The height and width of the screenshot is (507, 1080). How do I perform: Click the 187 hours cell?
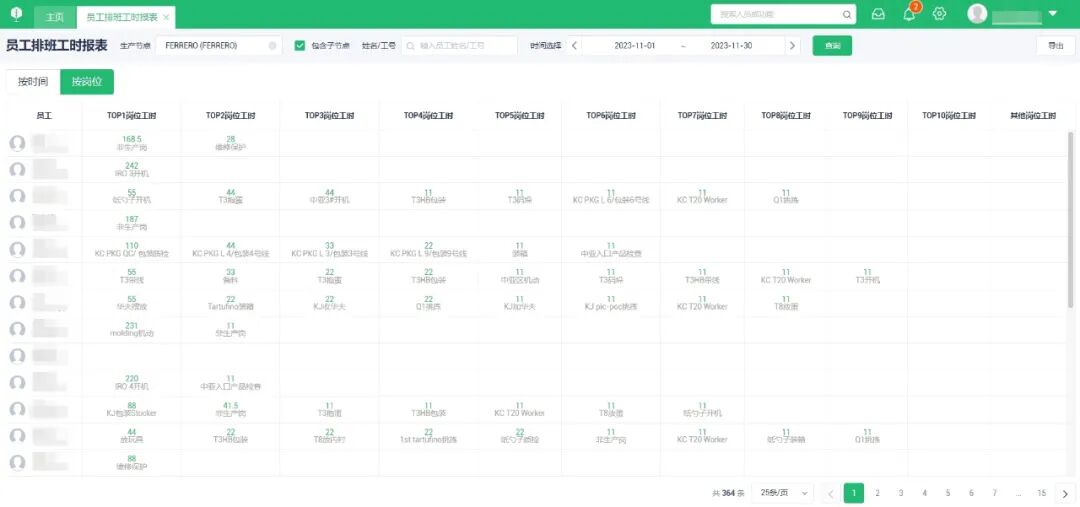pos(131,223)
